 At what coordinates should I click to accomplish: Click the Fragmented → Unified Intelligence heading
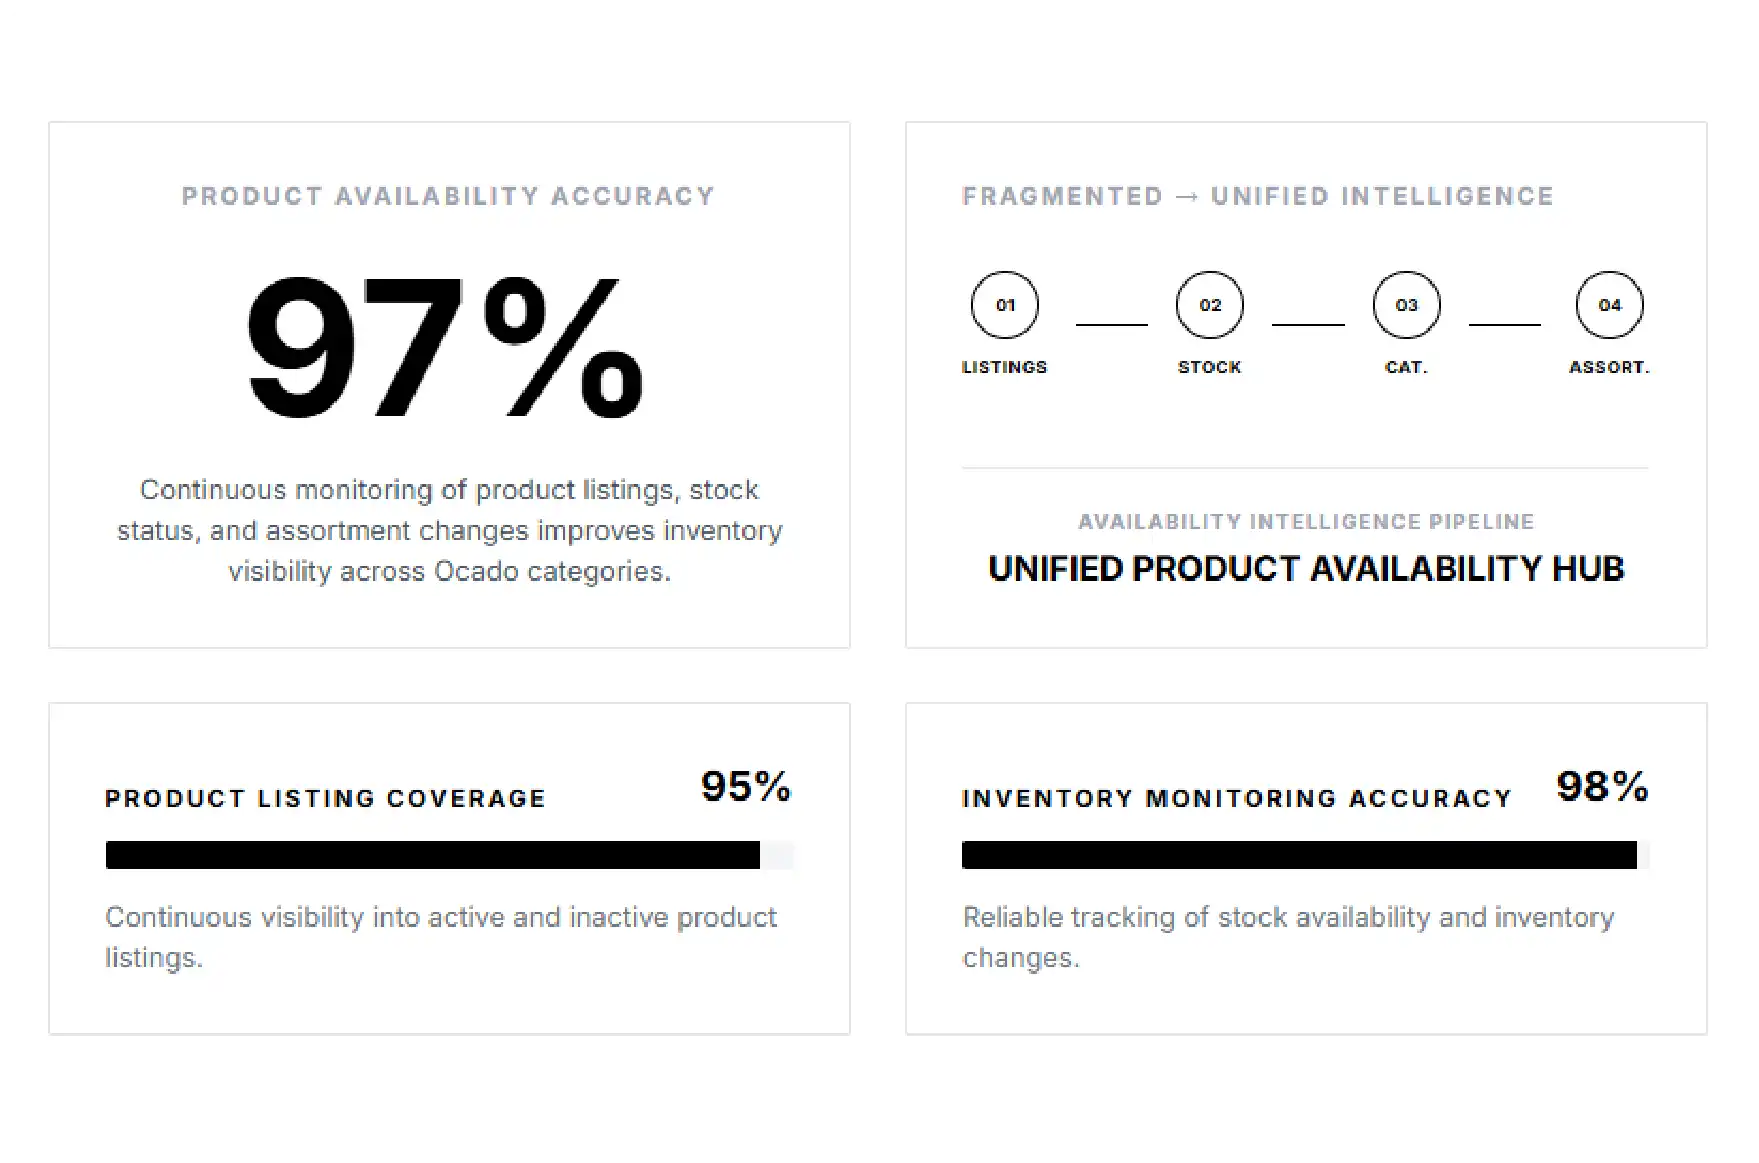(1258, 196)
